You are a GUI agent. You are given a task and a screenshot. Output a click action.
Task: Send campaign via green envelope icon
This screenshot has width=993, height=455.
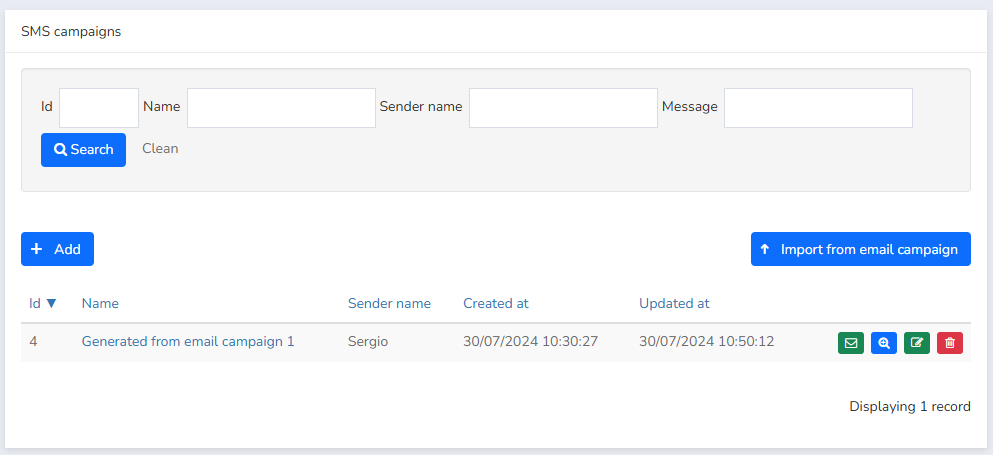[851, 343]
